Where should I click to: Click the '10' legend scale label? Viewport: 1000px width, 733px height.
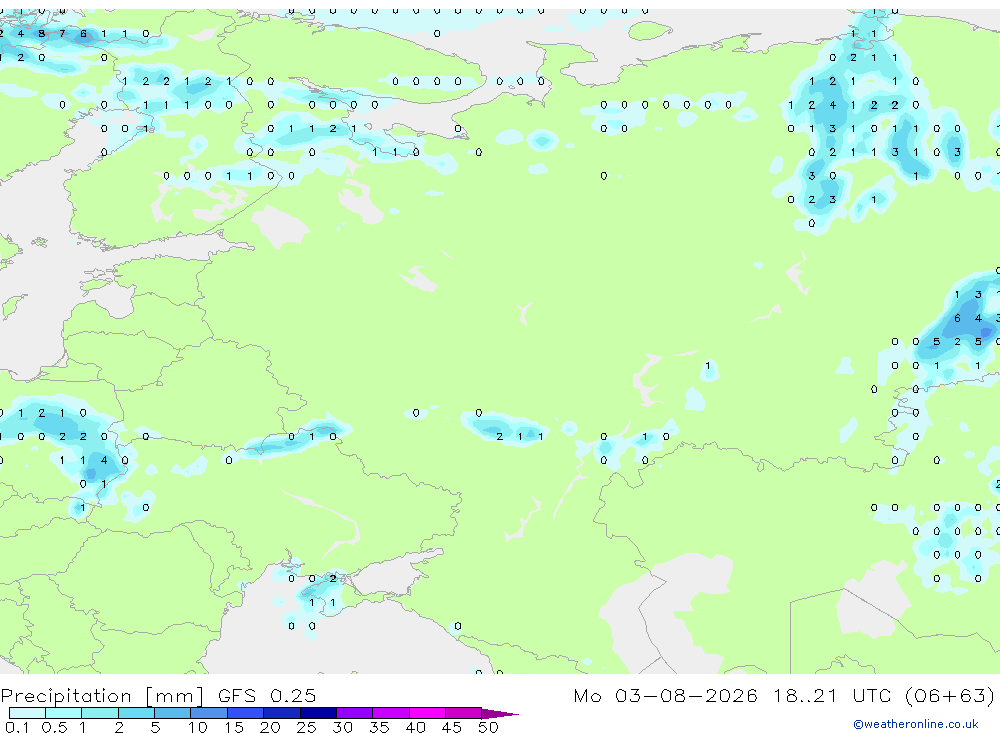point(198,727)
